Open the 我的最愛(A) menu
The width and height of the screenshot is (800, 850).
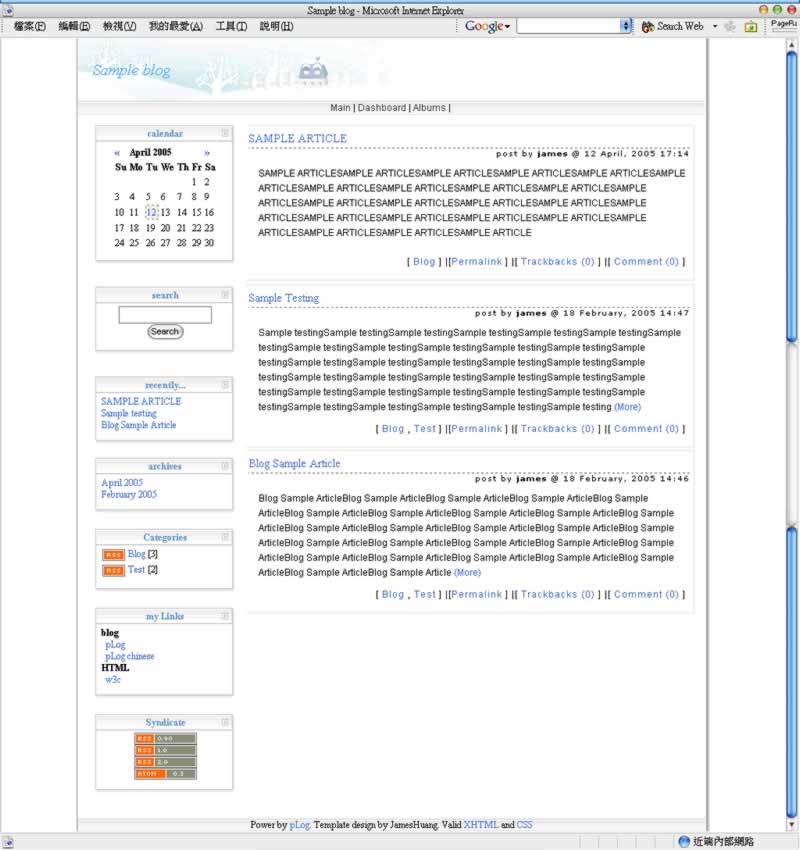(x=176, y=26)
